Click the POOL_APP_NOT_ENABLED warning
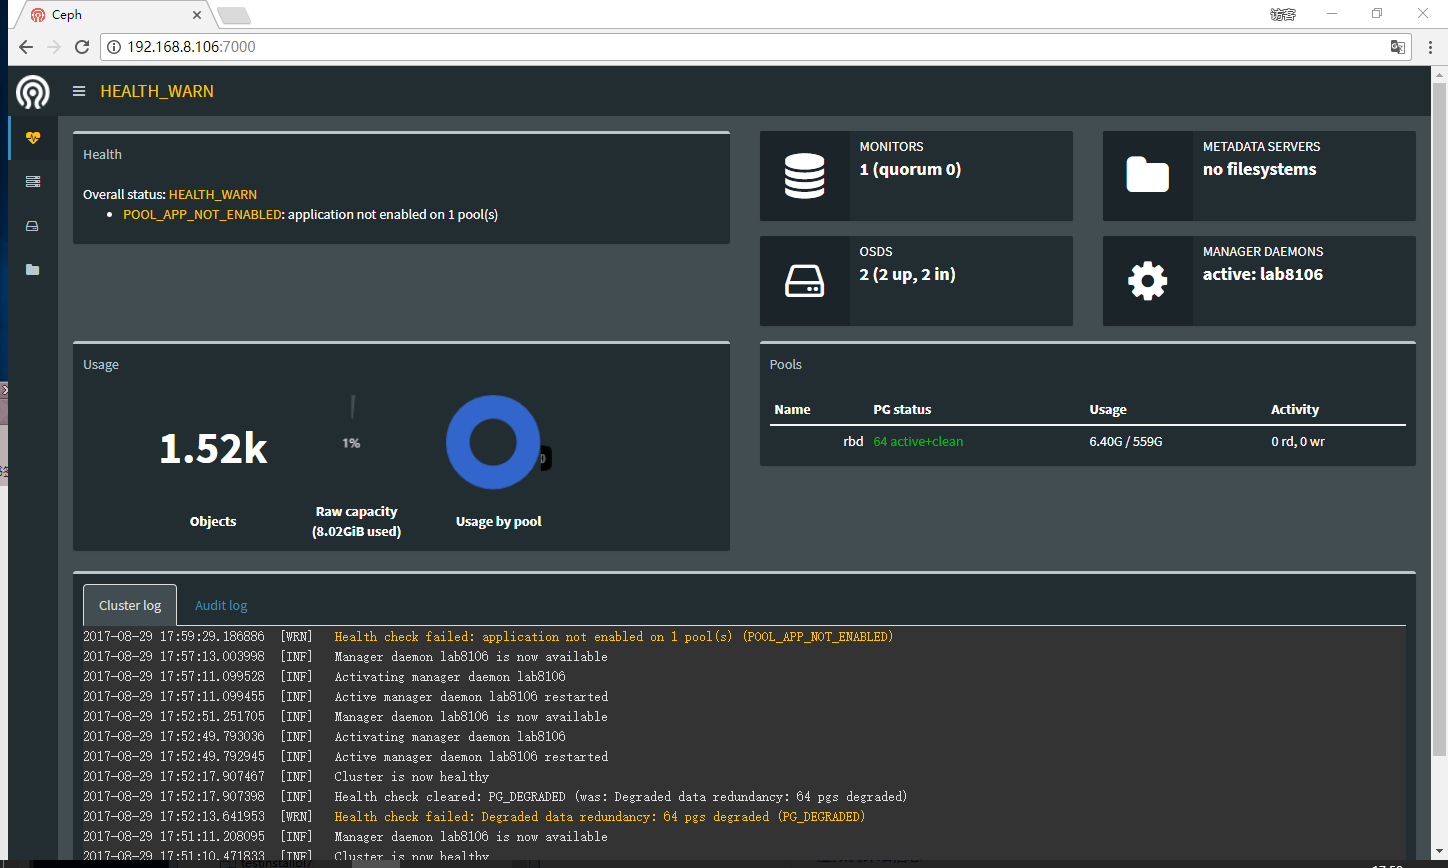 click(x=202, y=214)
